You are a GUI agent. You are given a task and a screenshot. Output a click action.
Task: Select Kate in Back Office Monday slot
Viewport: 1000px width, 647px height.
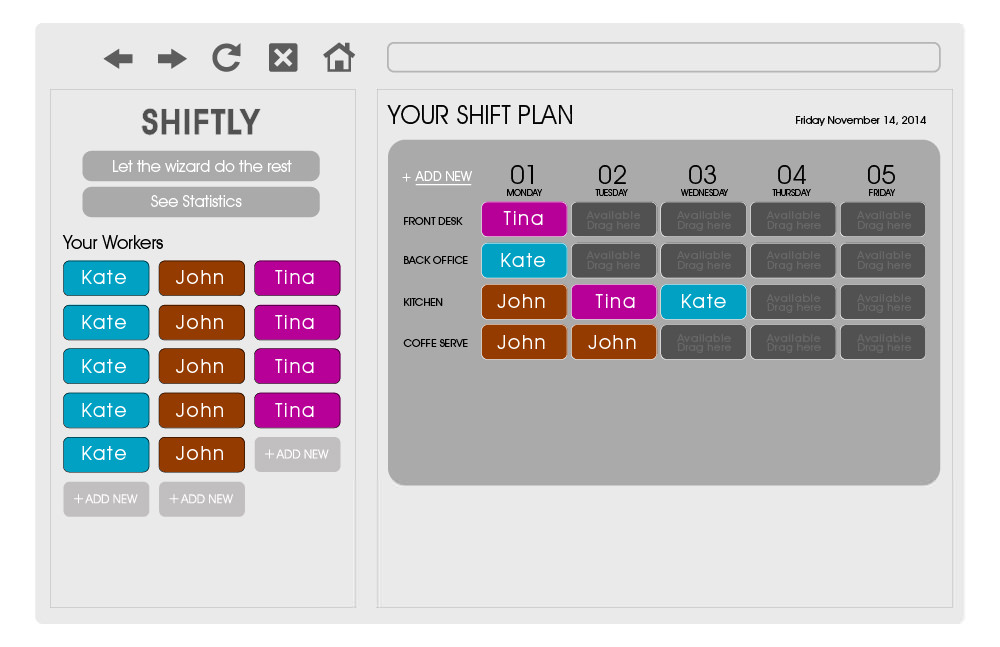[x=524, y=260]
